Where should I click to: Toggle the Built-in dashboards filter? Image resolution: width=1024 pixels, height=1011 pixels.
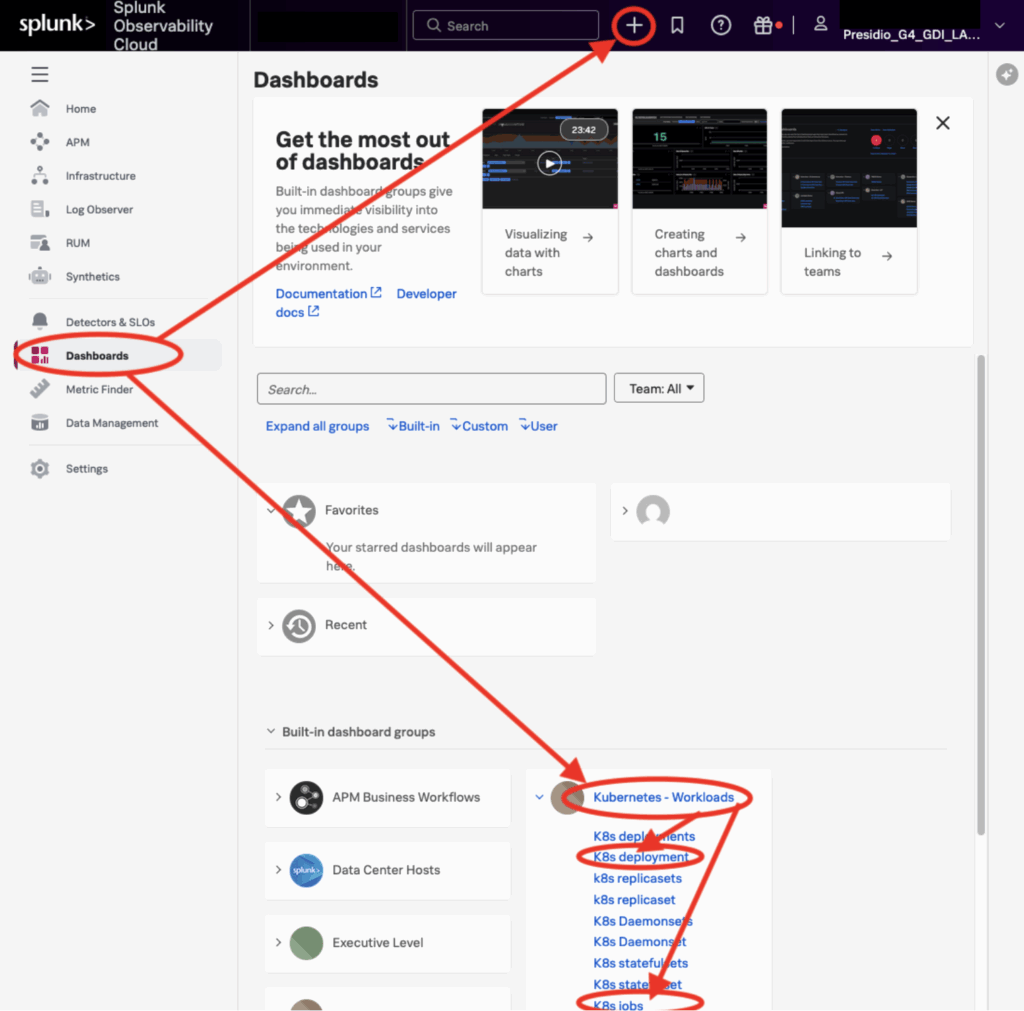pyautogui.click(x=412, y=425)
